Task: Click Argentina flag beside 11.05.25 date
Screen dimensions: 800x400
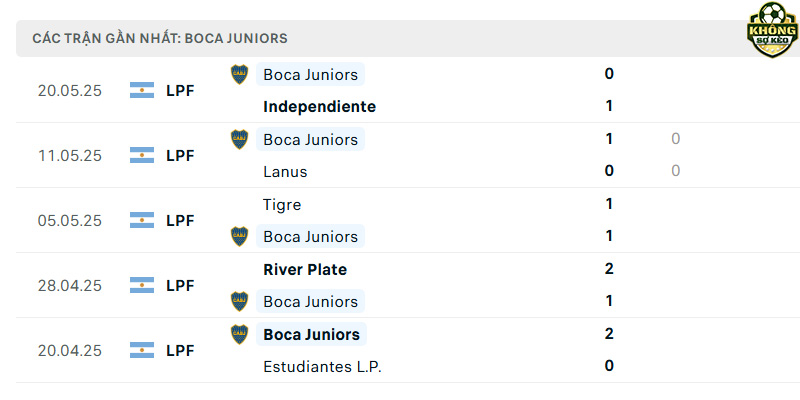Action: 142,155
